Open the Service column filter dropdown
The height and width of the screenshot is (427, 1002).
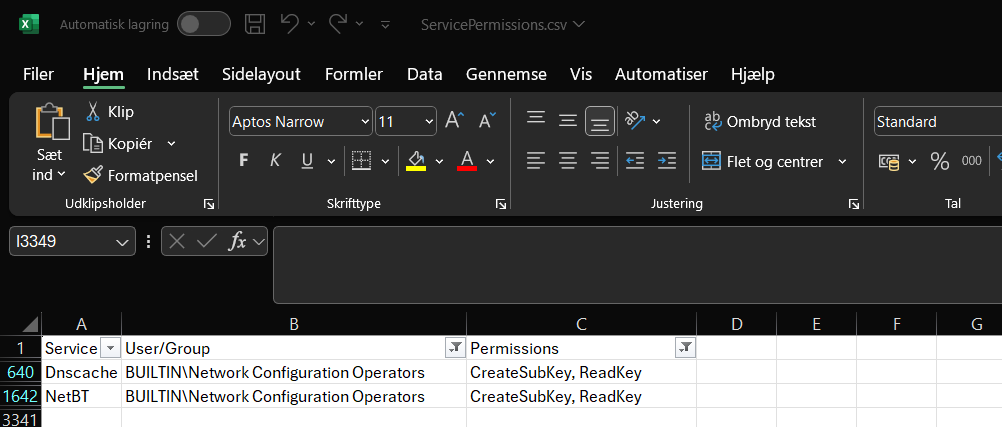[111, 348]
